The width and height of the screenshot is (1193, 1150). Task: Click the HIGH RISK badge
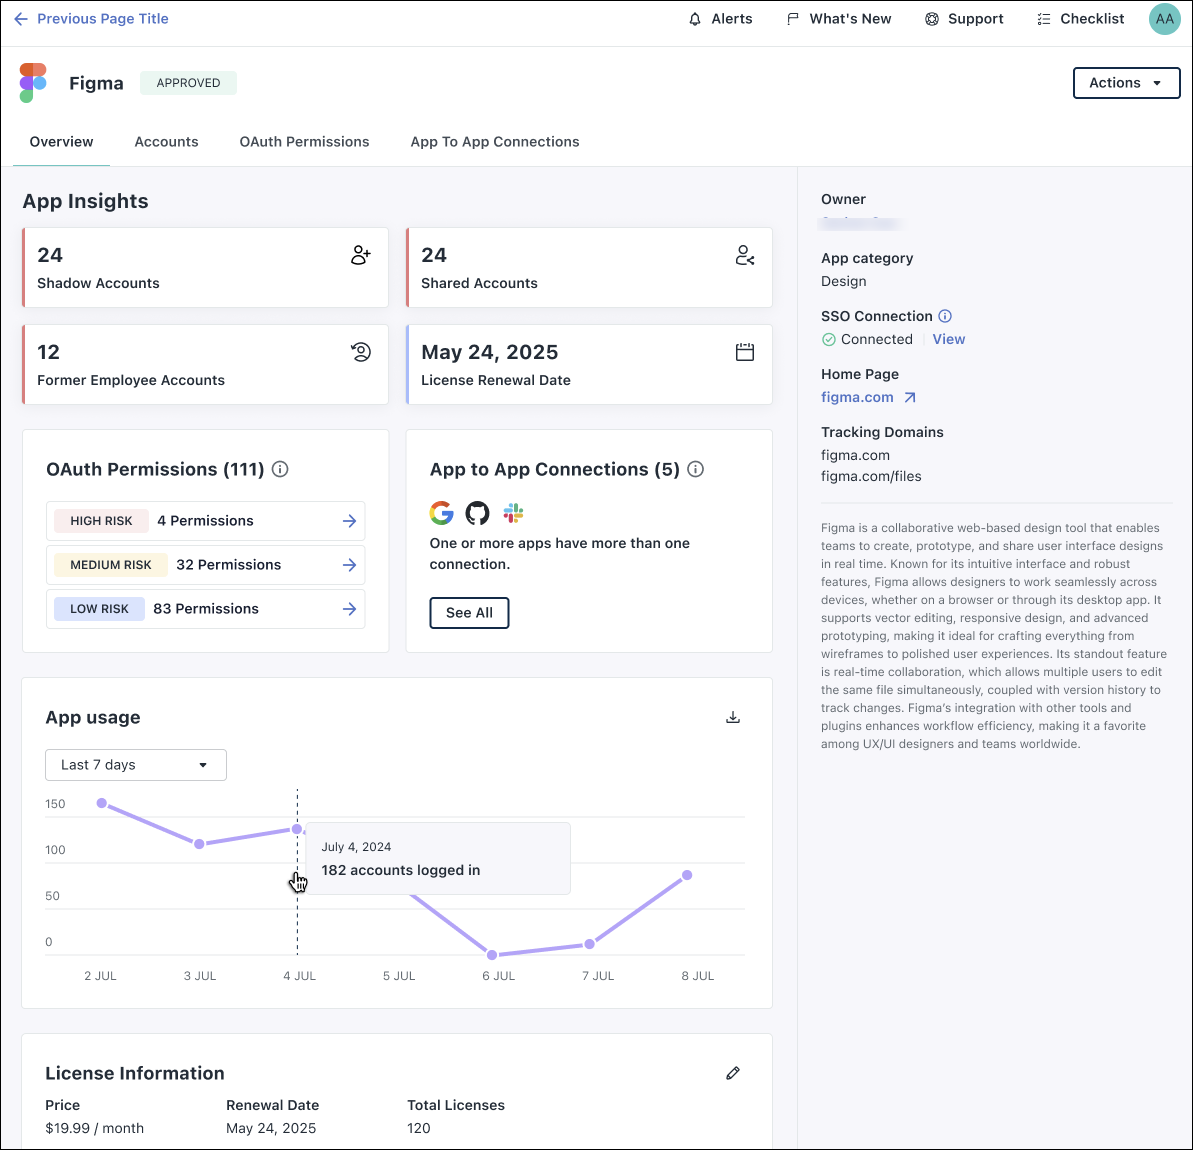(101, 521)
